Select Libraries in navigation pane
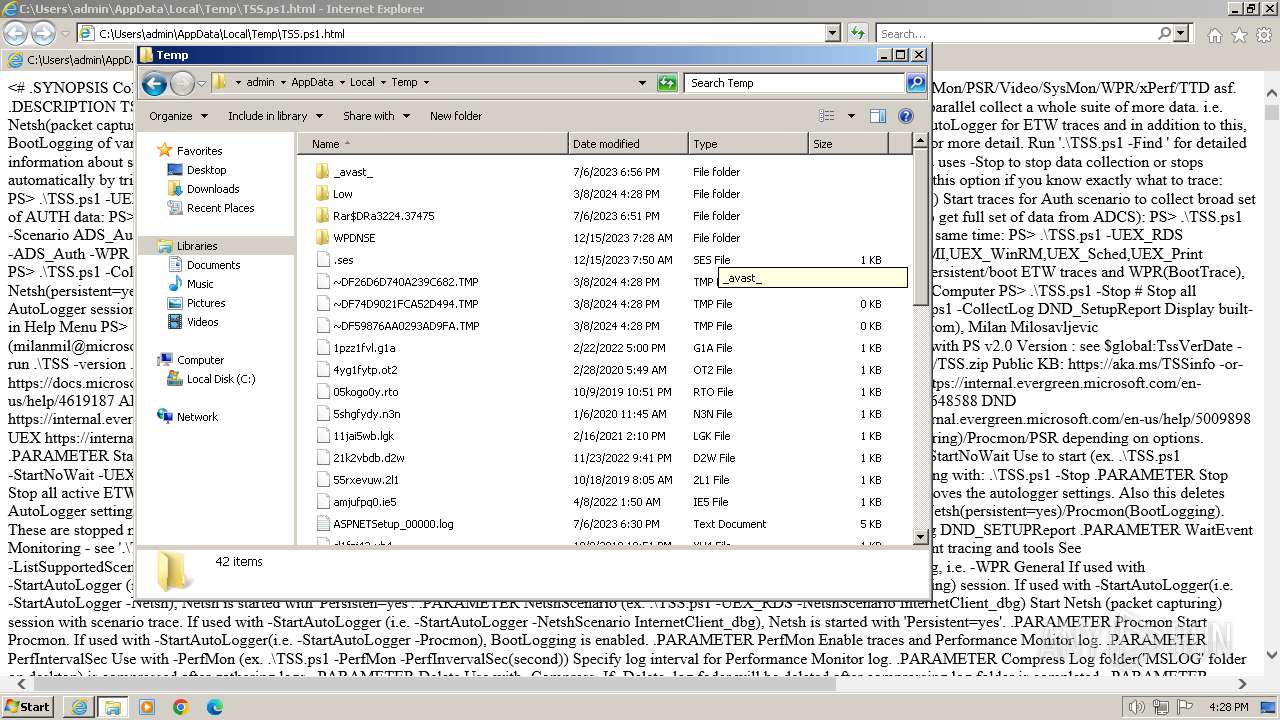This screenshot has width=1280, height=720. 197,246
